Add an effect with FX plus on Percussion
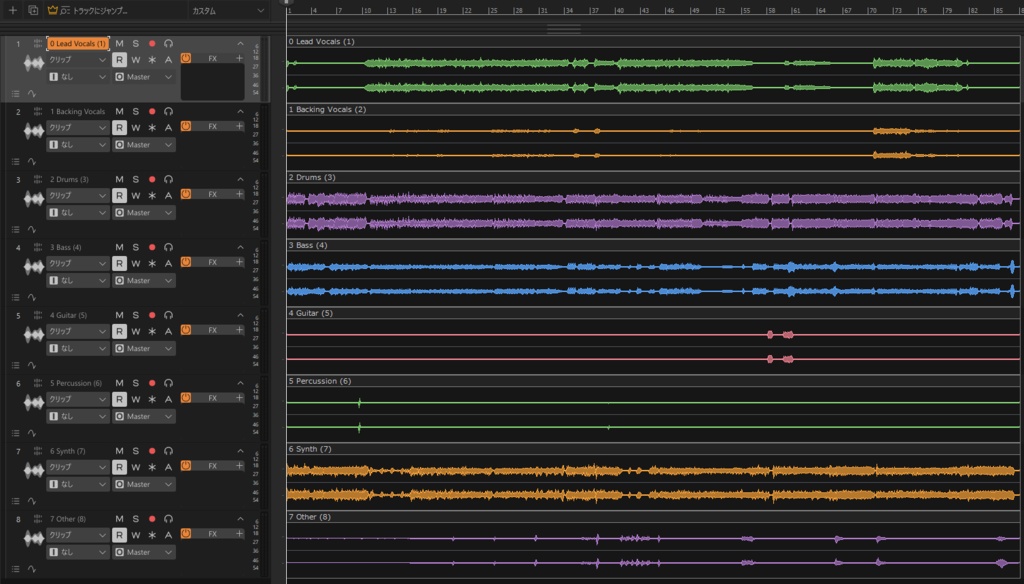 point(240,397)
